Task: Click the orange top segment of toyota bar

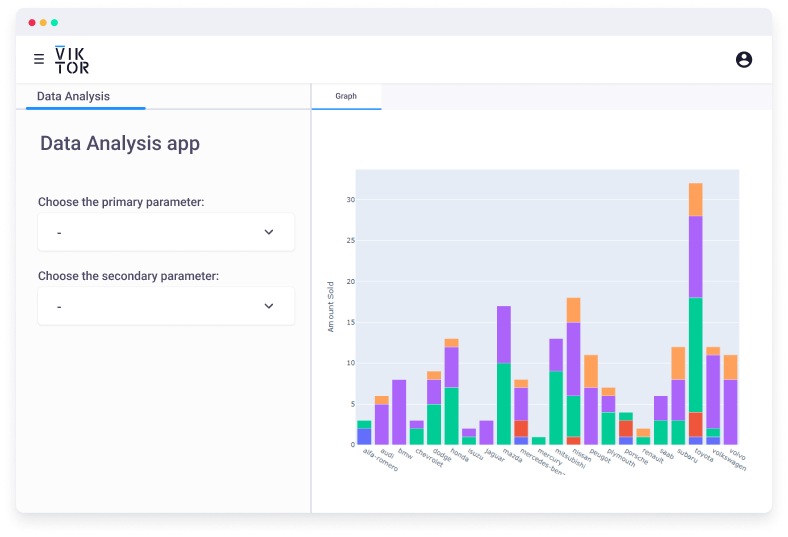Action: coord(696,199)
